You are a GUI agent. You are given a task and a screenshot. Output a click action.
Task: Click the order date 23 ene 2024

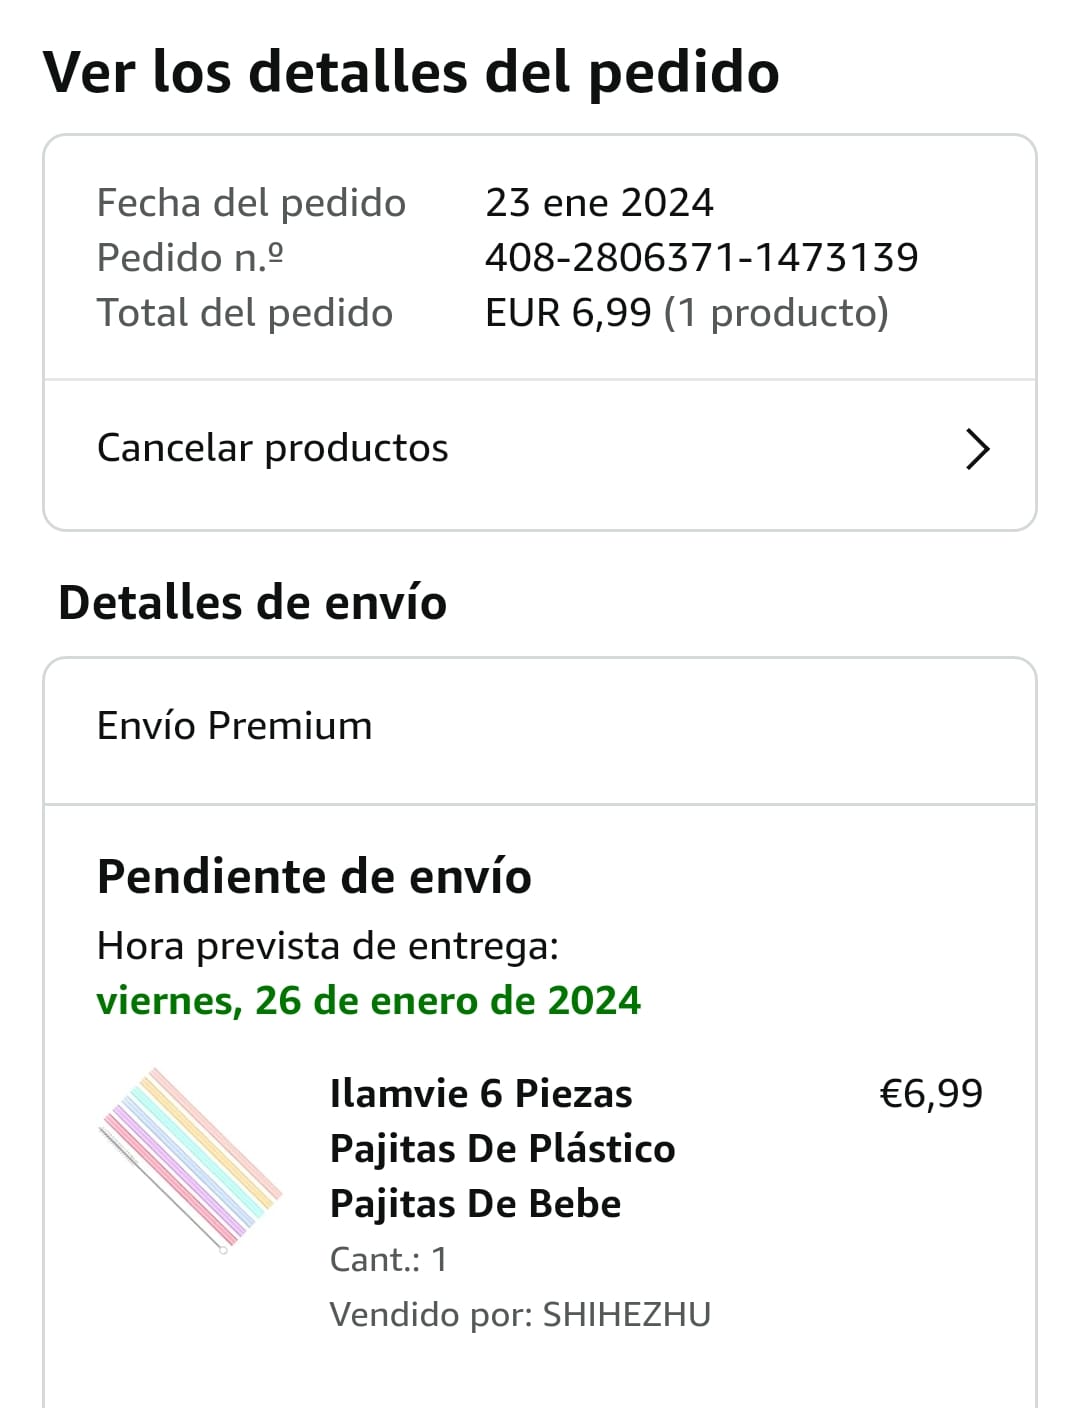[599, 203]
